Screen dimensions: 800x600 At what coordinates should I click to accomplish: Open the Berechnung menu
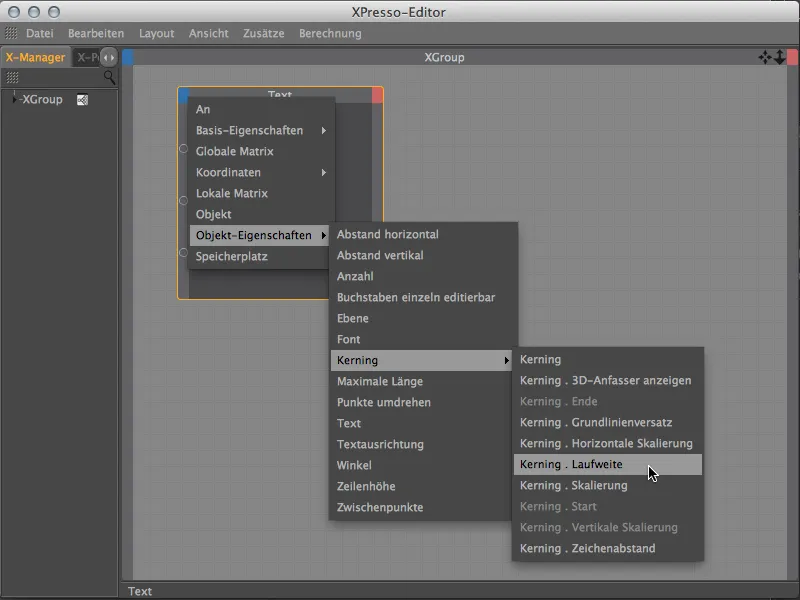330,33
